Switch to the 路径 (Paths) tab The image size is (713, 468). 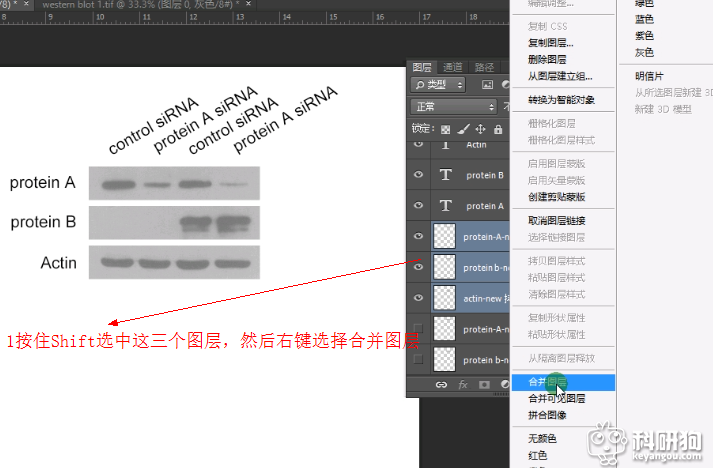[484, 67]
